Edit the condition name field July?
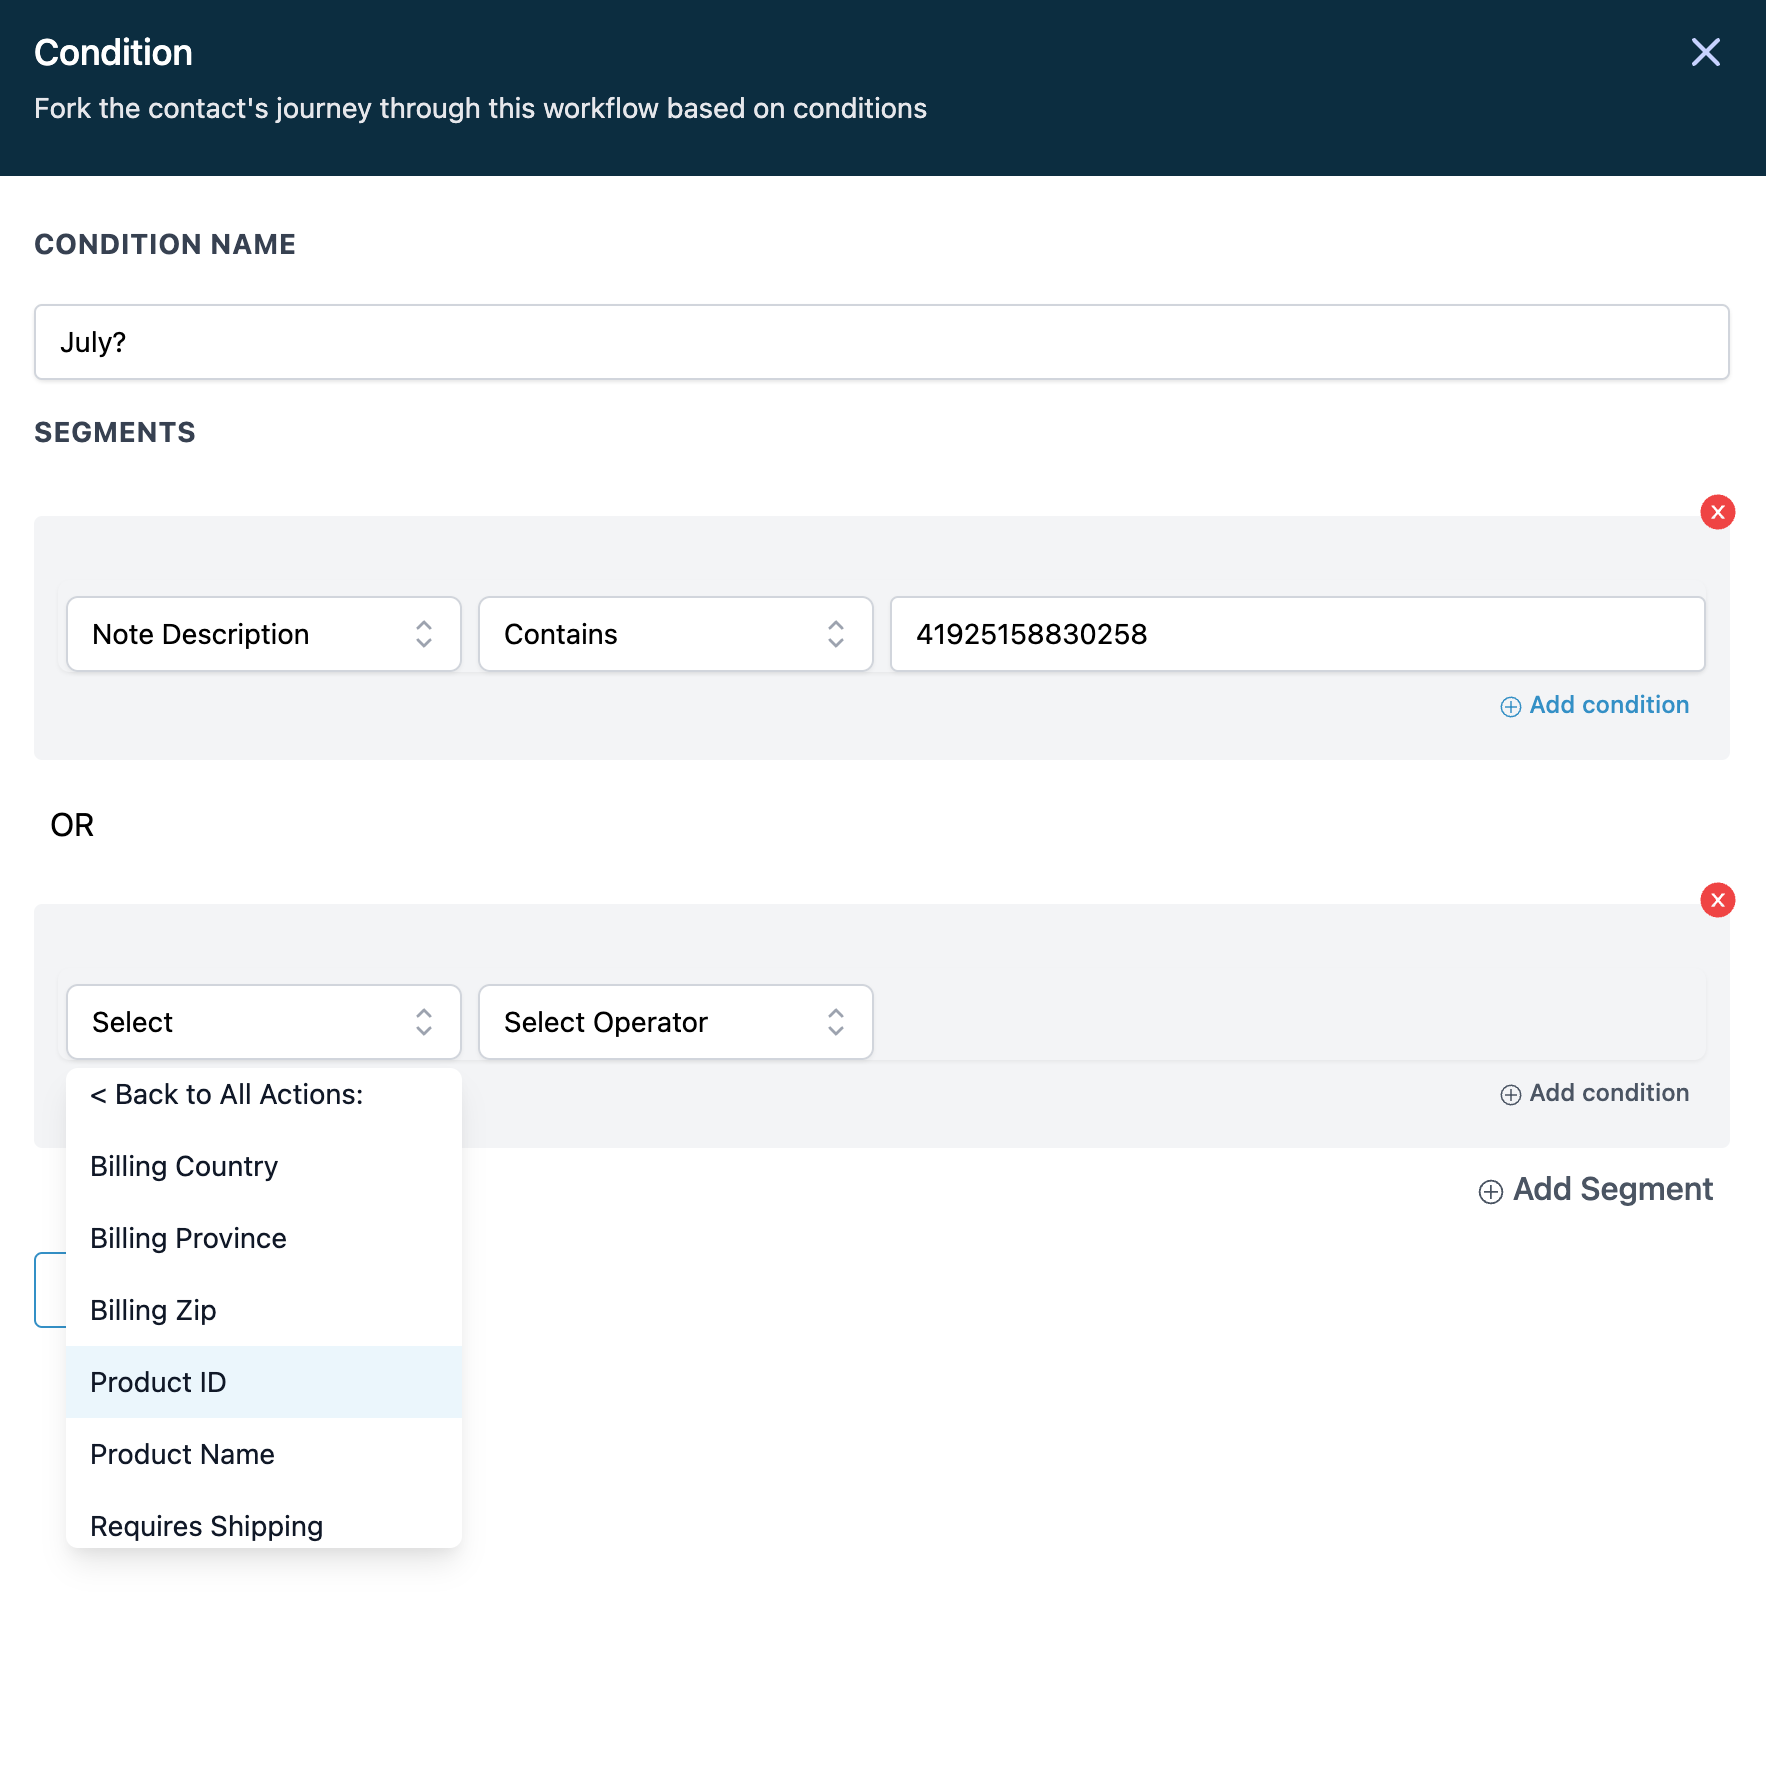Image resolution: width=1766 pixels, height=1766 pixels. pos(882,342)
